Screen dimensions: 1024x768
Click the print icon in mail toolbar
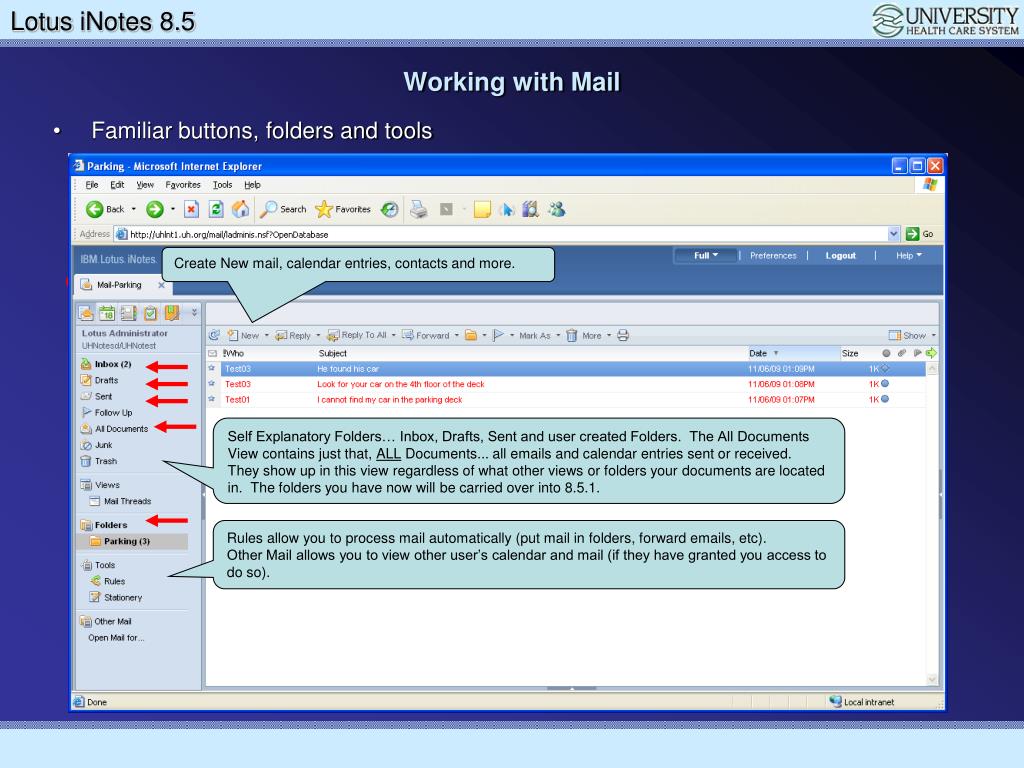coord(623,335)
